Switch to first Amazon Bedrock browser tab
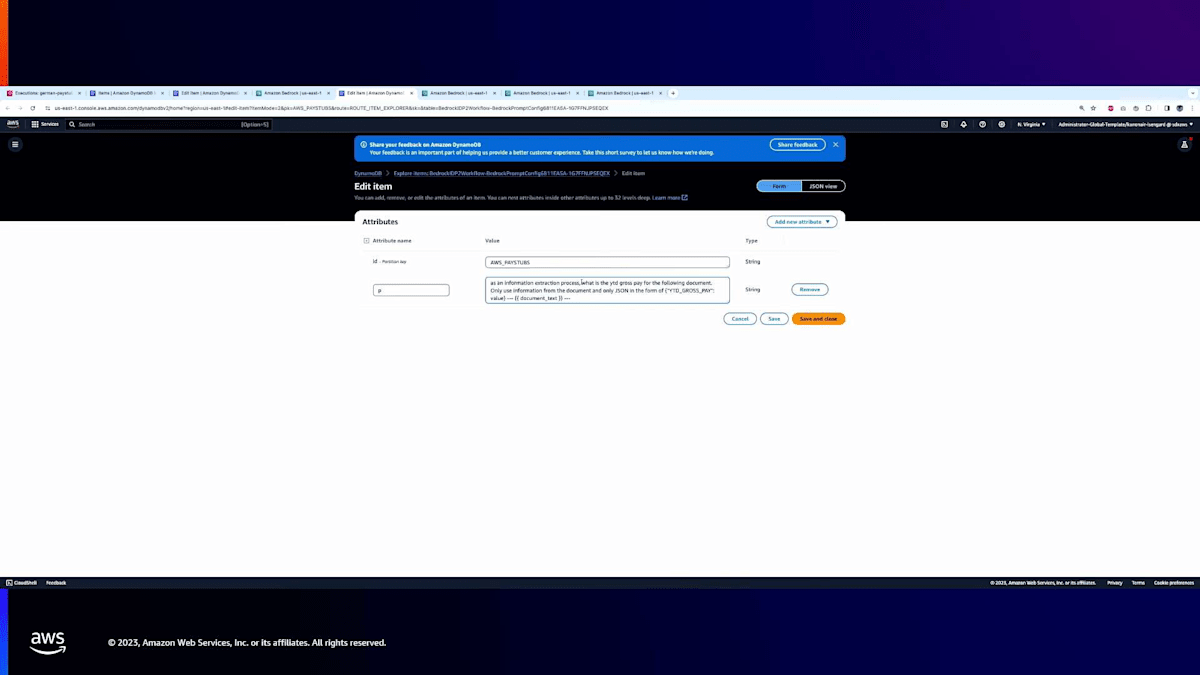1200x675 pixels. point(292,93)
